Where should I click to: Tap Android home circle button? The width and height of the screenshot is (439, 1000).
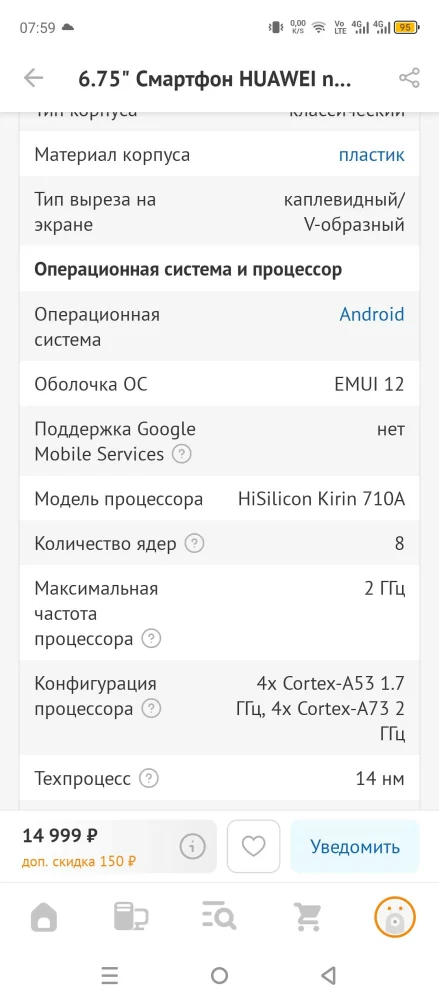(220, 974)
